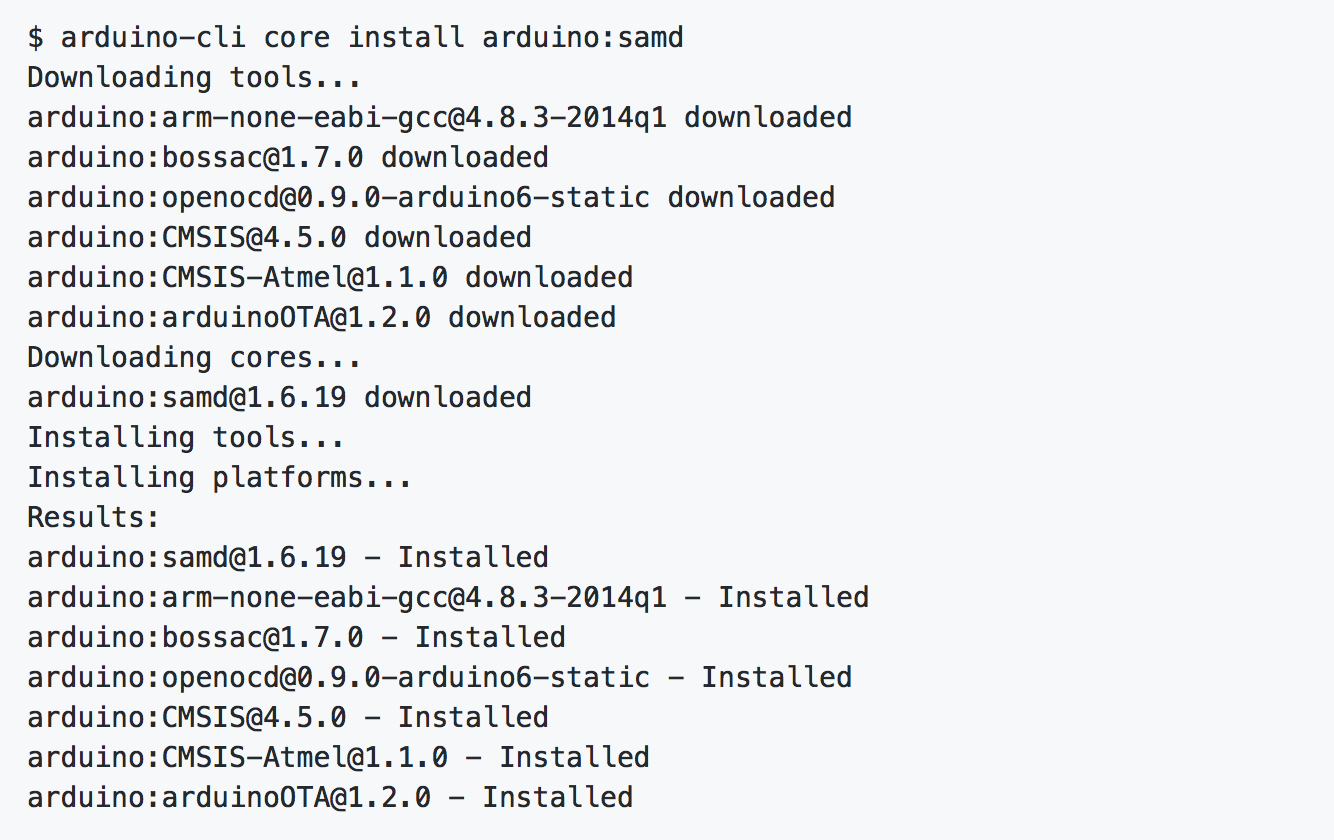1334x840 pixels.
Task: Click the "Installing tools..." output line
Action: [x=186, y=438]
